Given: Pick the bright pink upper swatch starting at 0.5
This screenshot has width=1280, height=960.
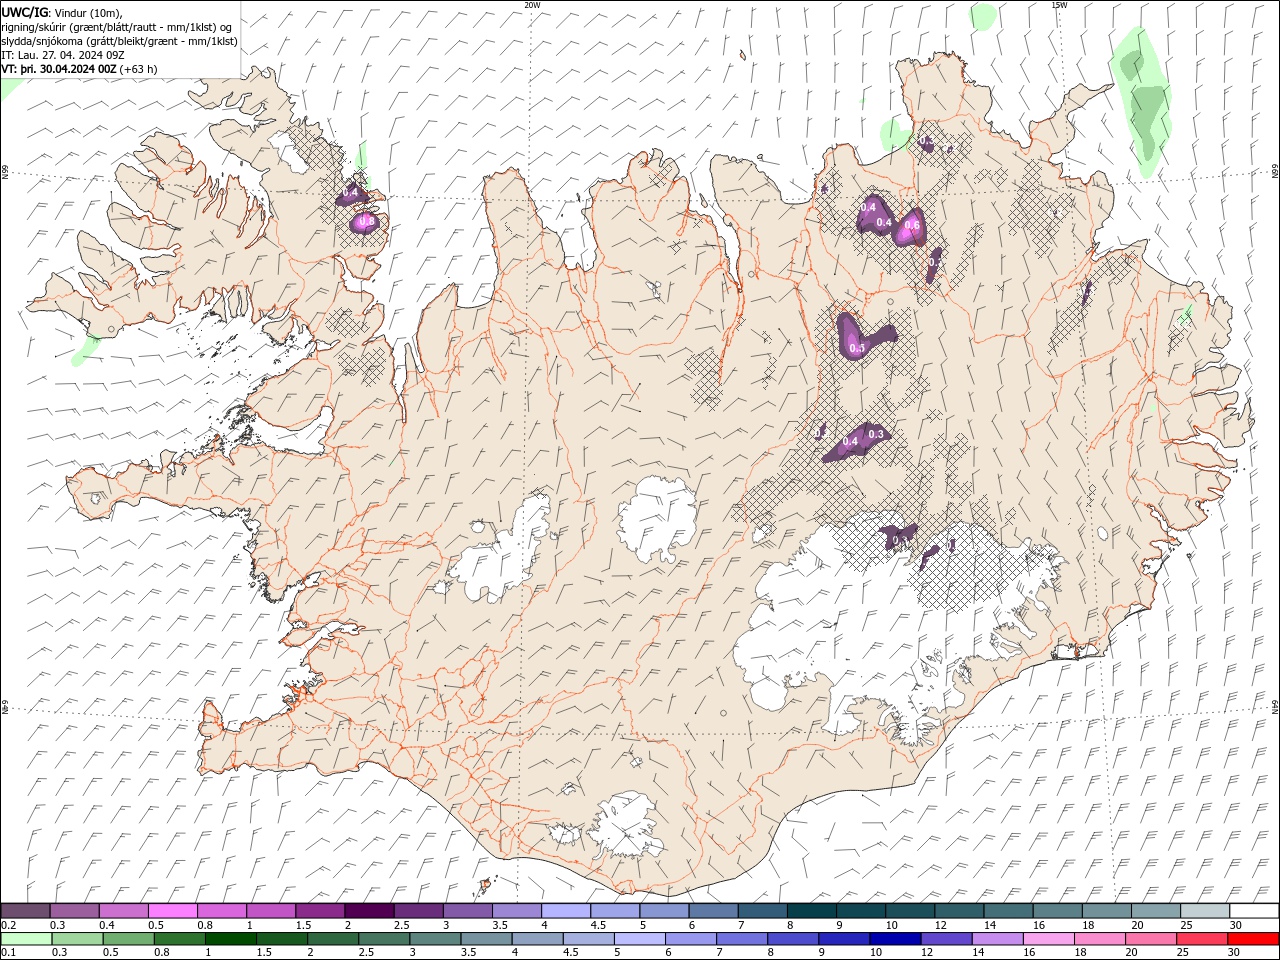Looking at the screenshot, I should click(x=172, y=911).
